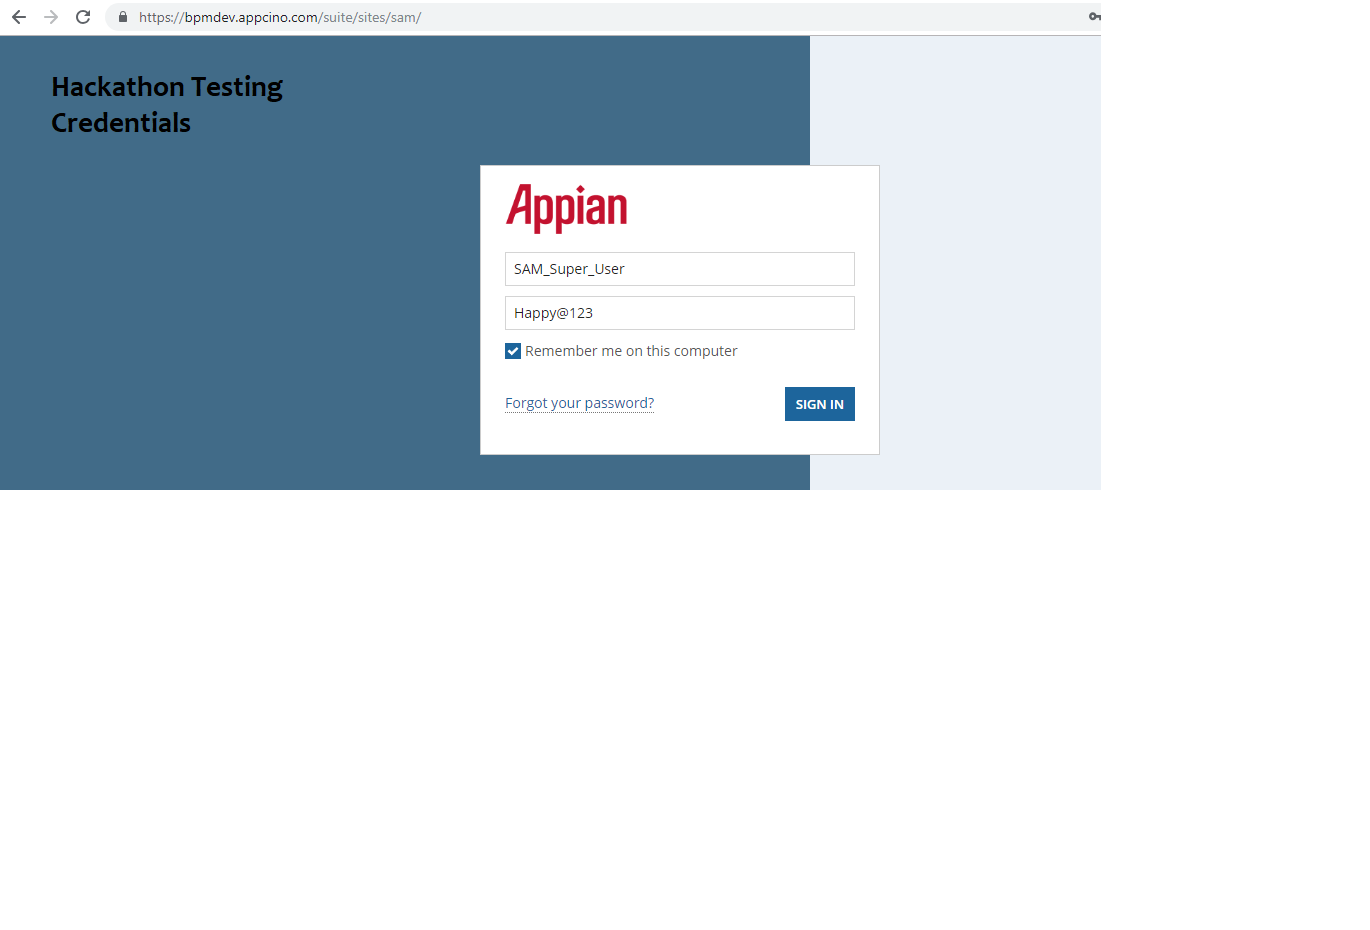View site security via the padlock icon
The width and height of the screenshot is (1370, 930).
click(123, 17)
